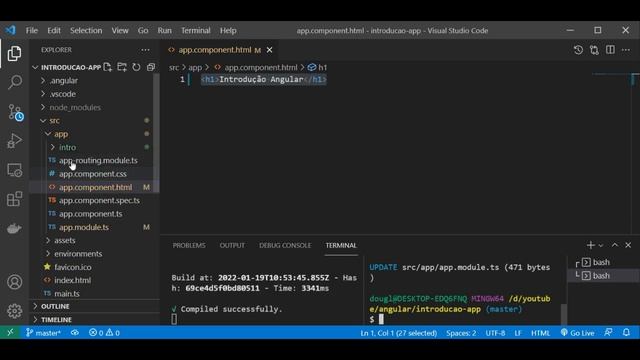Change indentation Spaces: 2
Viewport: 640px width, 360px height.
(x=461, y=333)
